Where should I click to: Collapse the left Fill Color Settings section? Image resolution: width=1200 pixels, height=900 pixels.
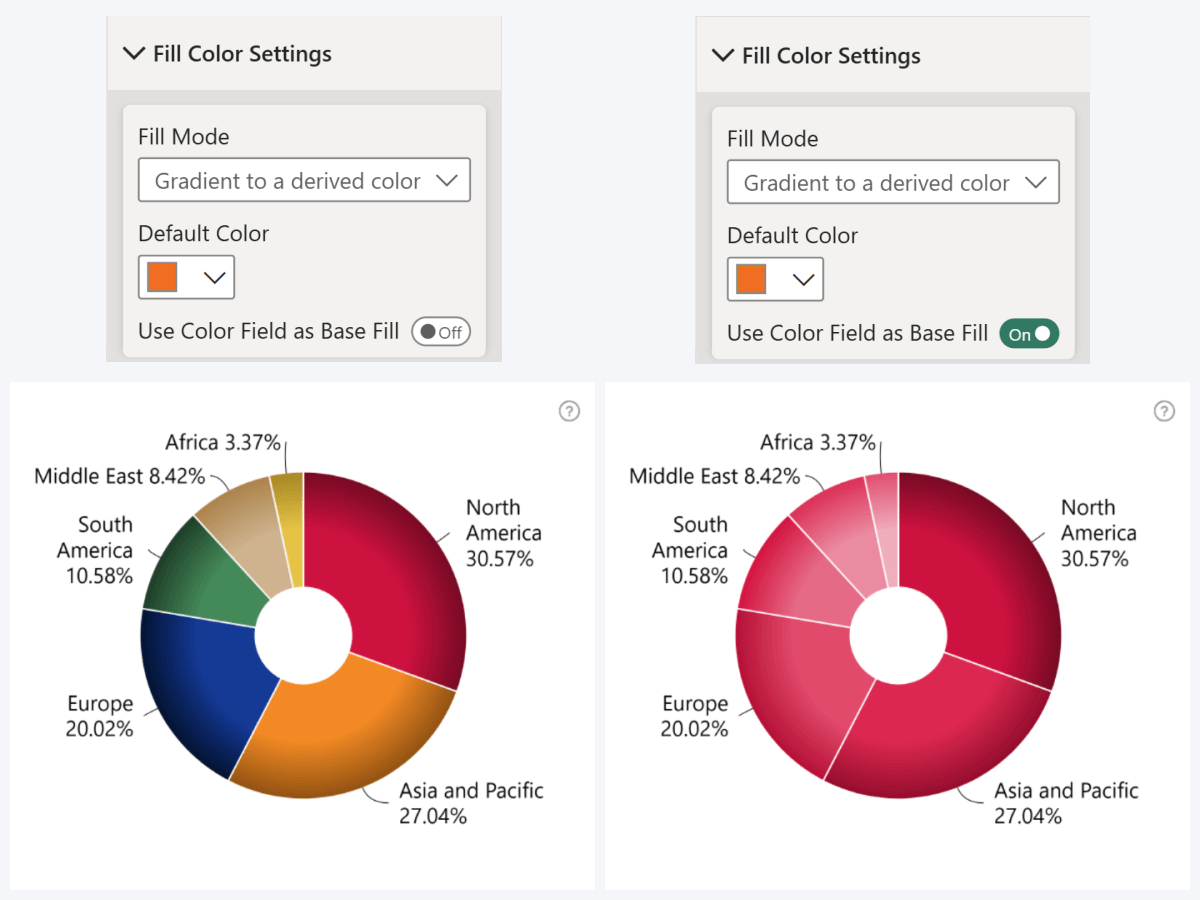pyautogui.click(x=134, y=54)
